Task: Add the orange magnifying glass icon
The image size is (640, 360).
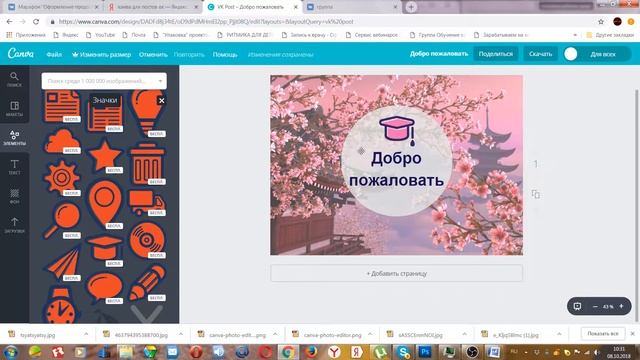Action: point(62,220)
